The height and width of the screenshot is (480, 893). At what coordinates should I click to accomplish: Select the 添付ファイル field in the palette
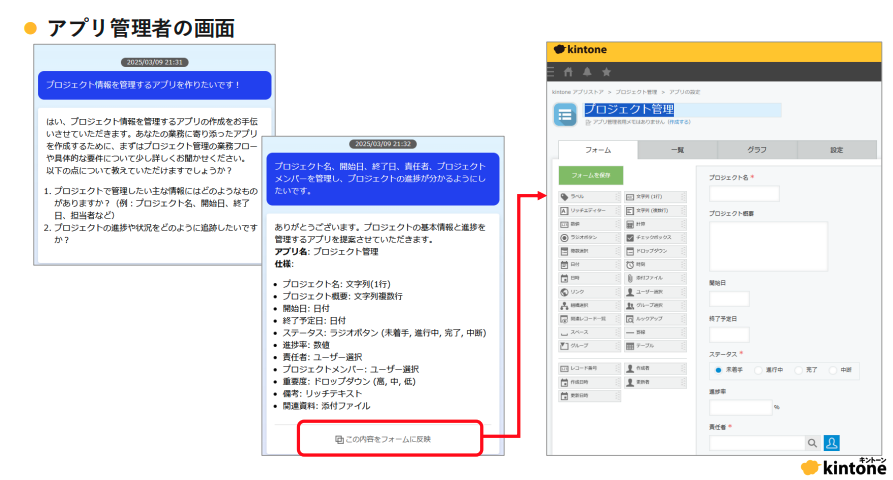[x=656, y=278]
